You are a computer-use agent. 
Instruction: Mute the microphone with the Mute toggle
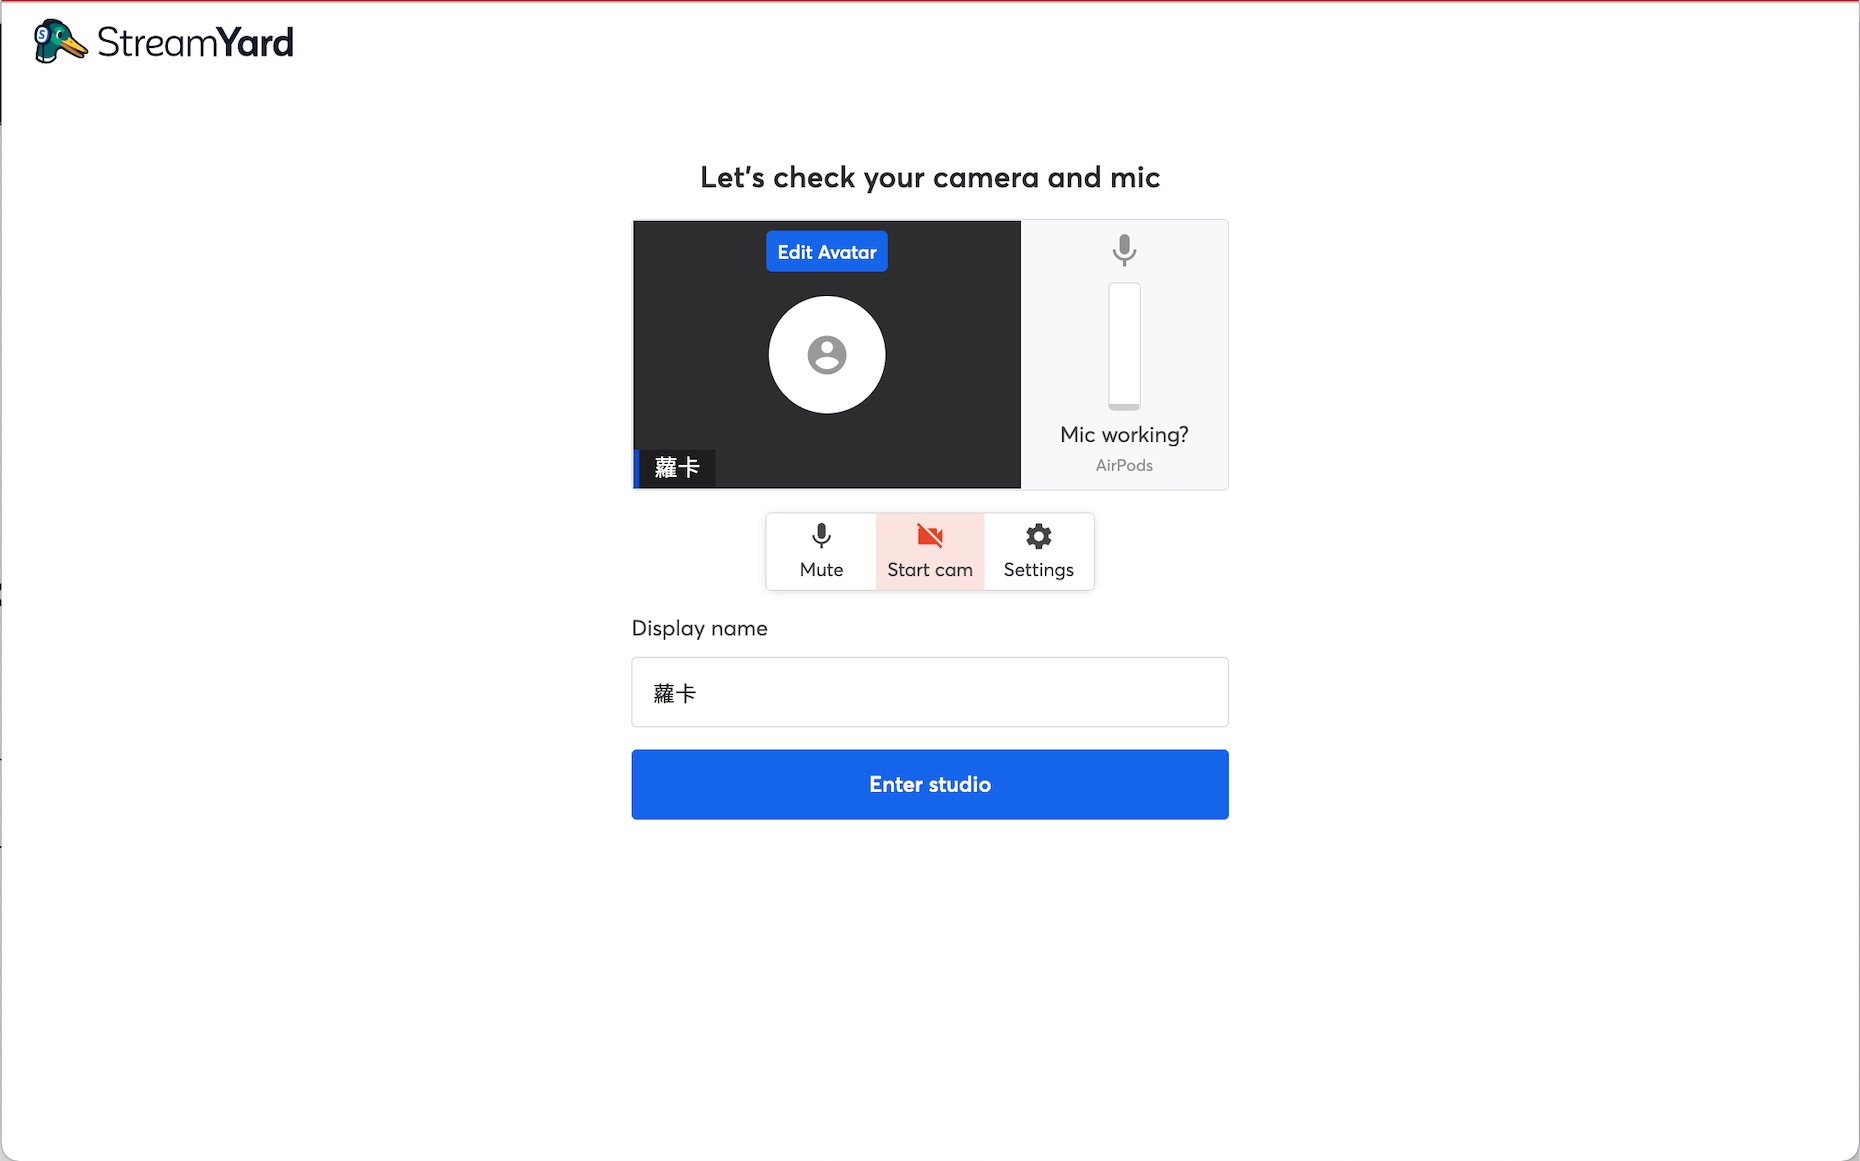(x=821, y=552)
